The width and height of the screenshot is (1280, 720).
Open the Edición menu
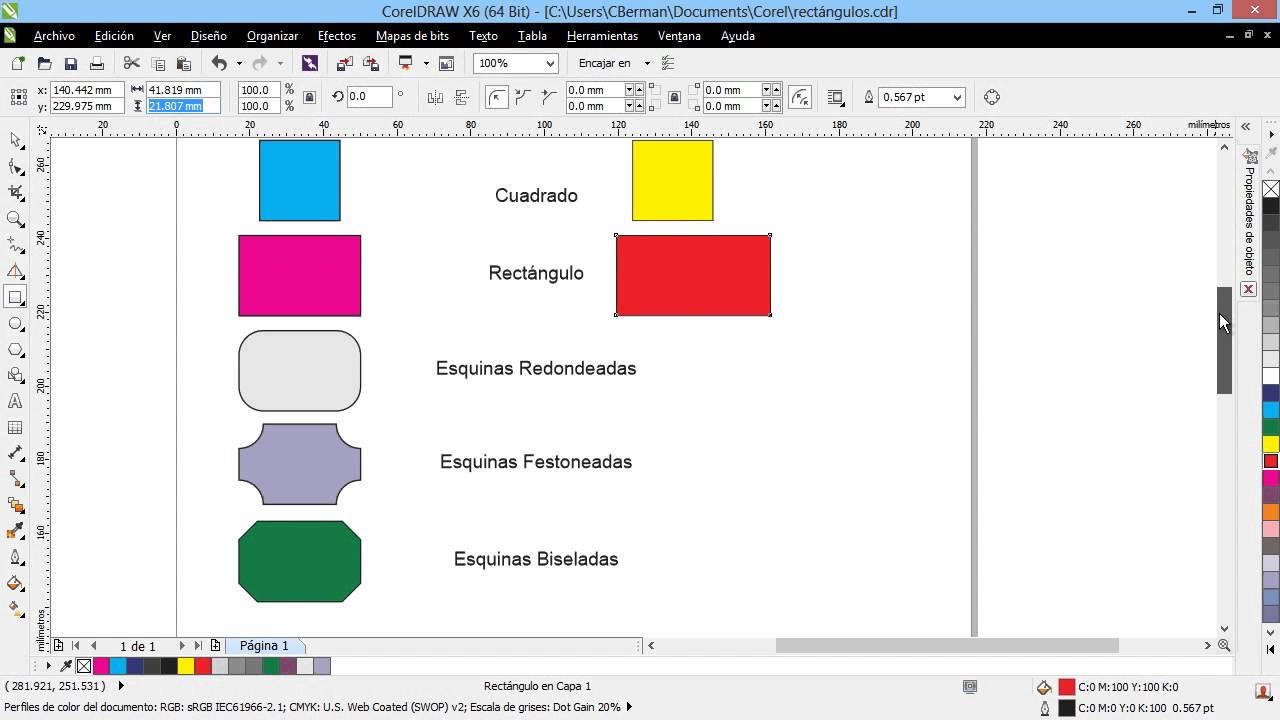tap(114, 36)
